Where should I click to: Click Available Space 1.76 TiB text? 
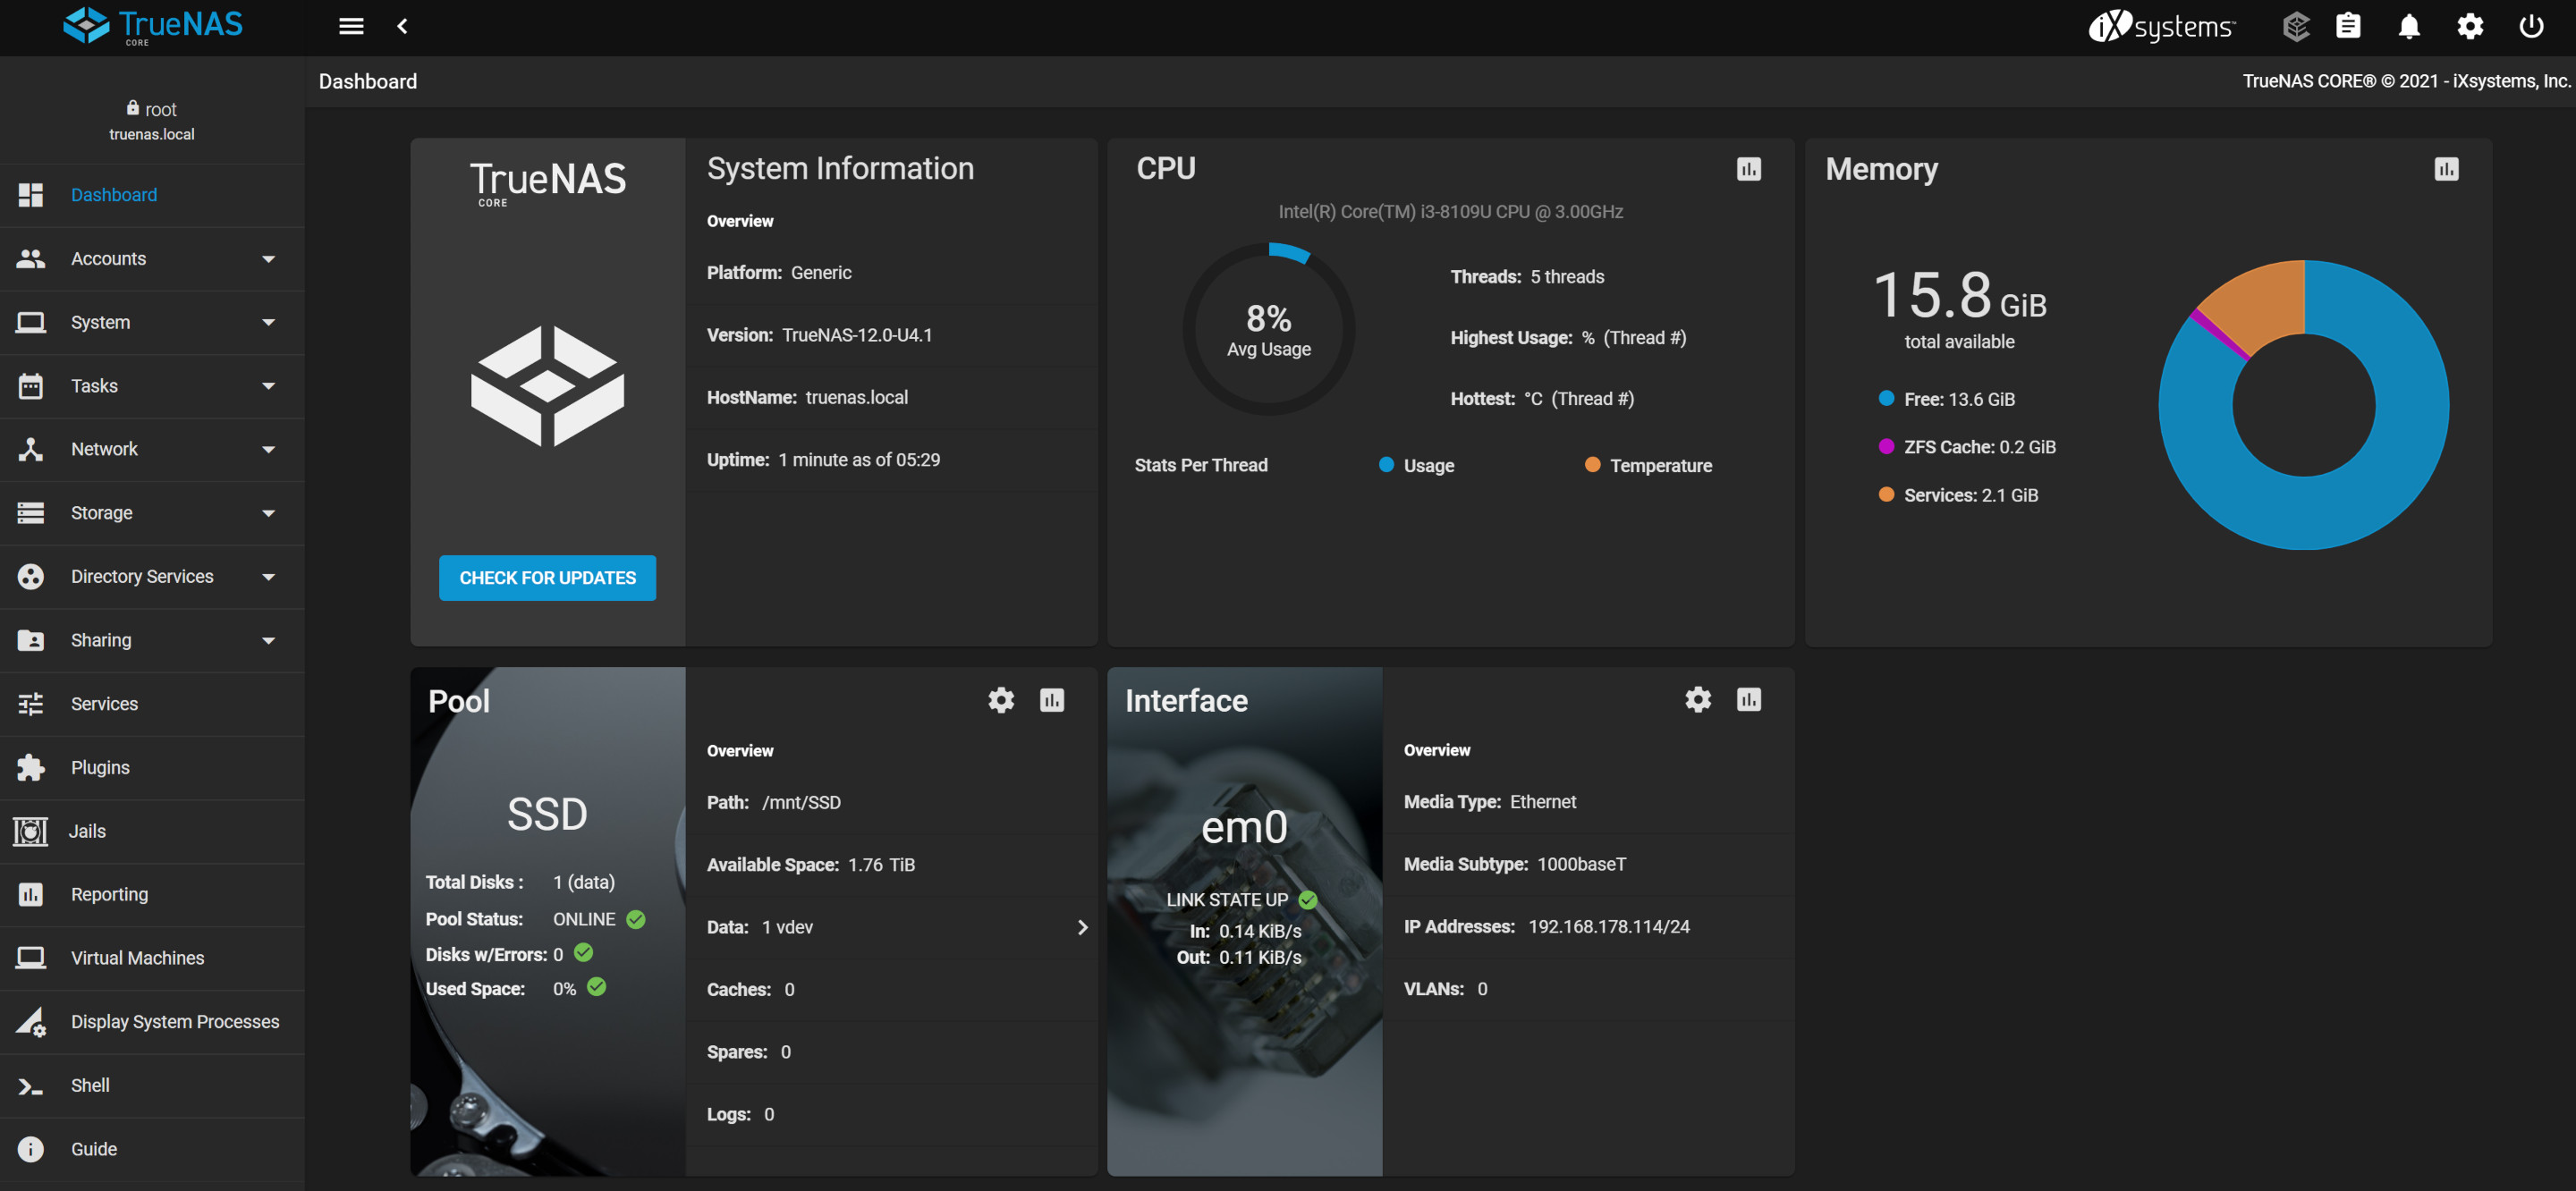click(810, 865)
